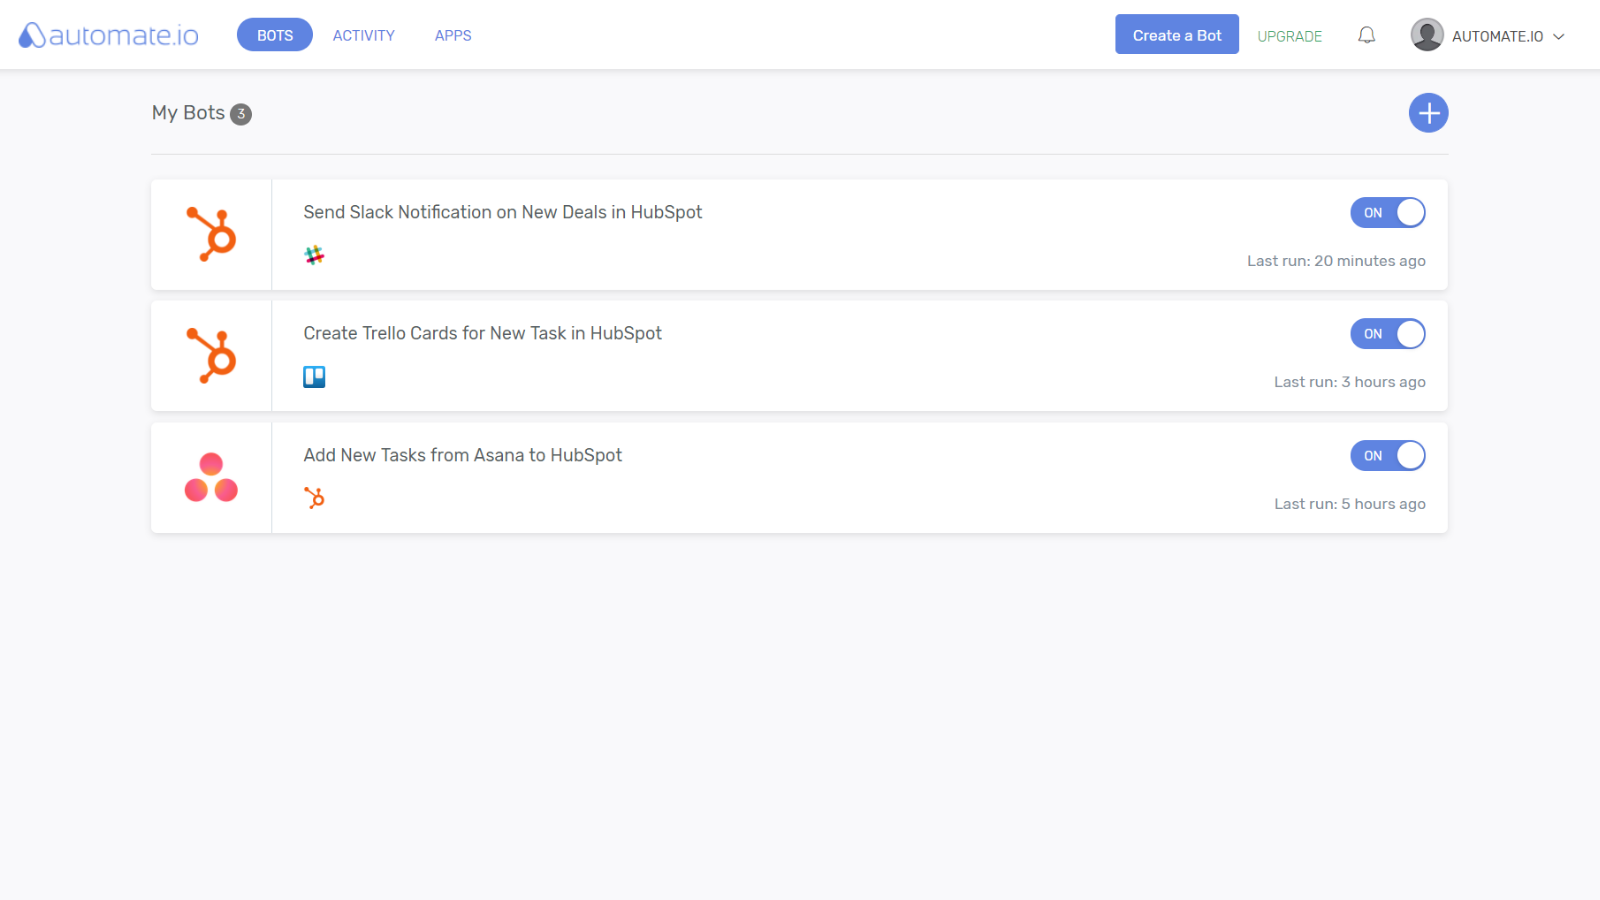1600x900 pixels.
Task: Click the user profile avatar
Action: pyautogui.click(x=1426, y=35)
